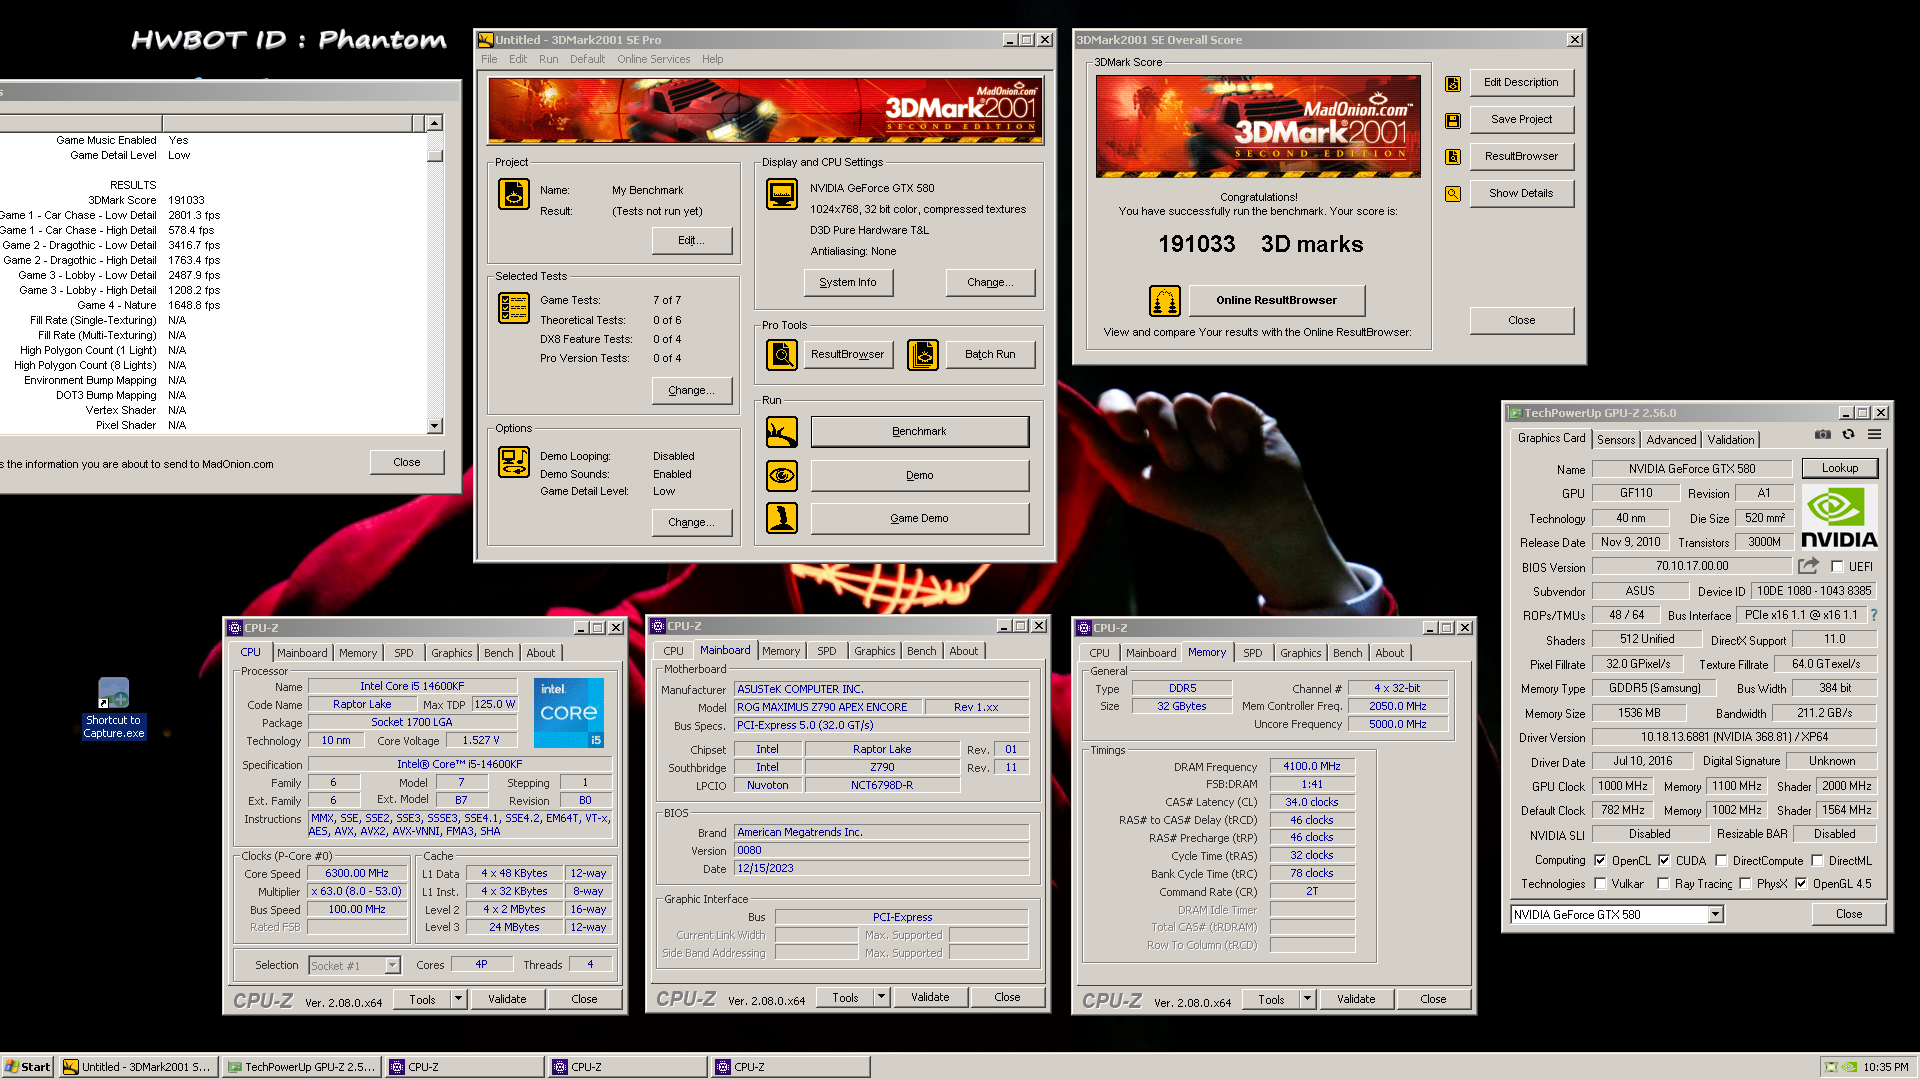
Task: Click the Edit Description icon in score window
Action: (x=1453, y=84)
